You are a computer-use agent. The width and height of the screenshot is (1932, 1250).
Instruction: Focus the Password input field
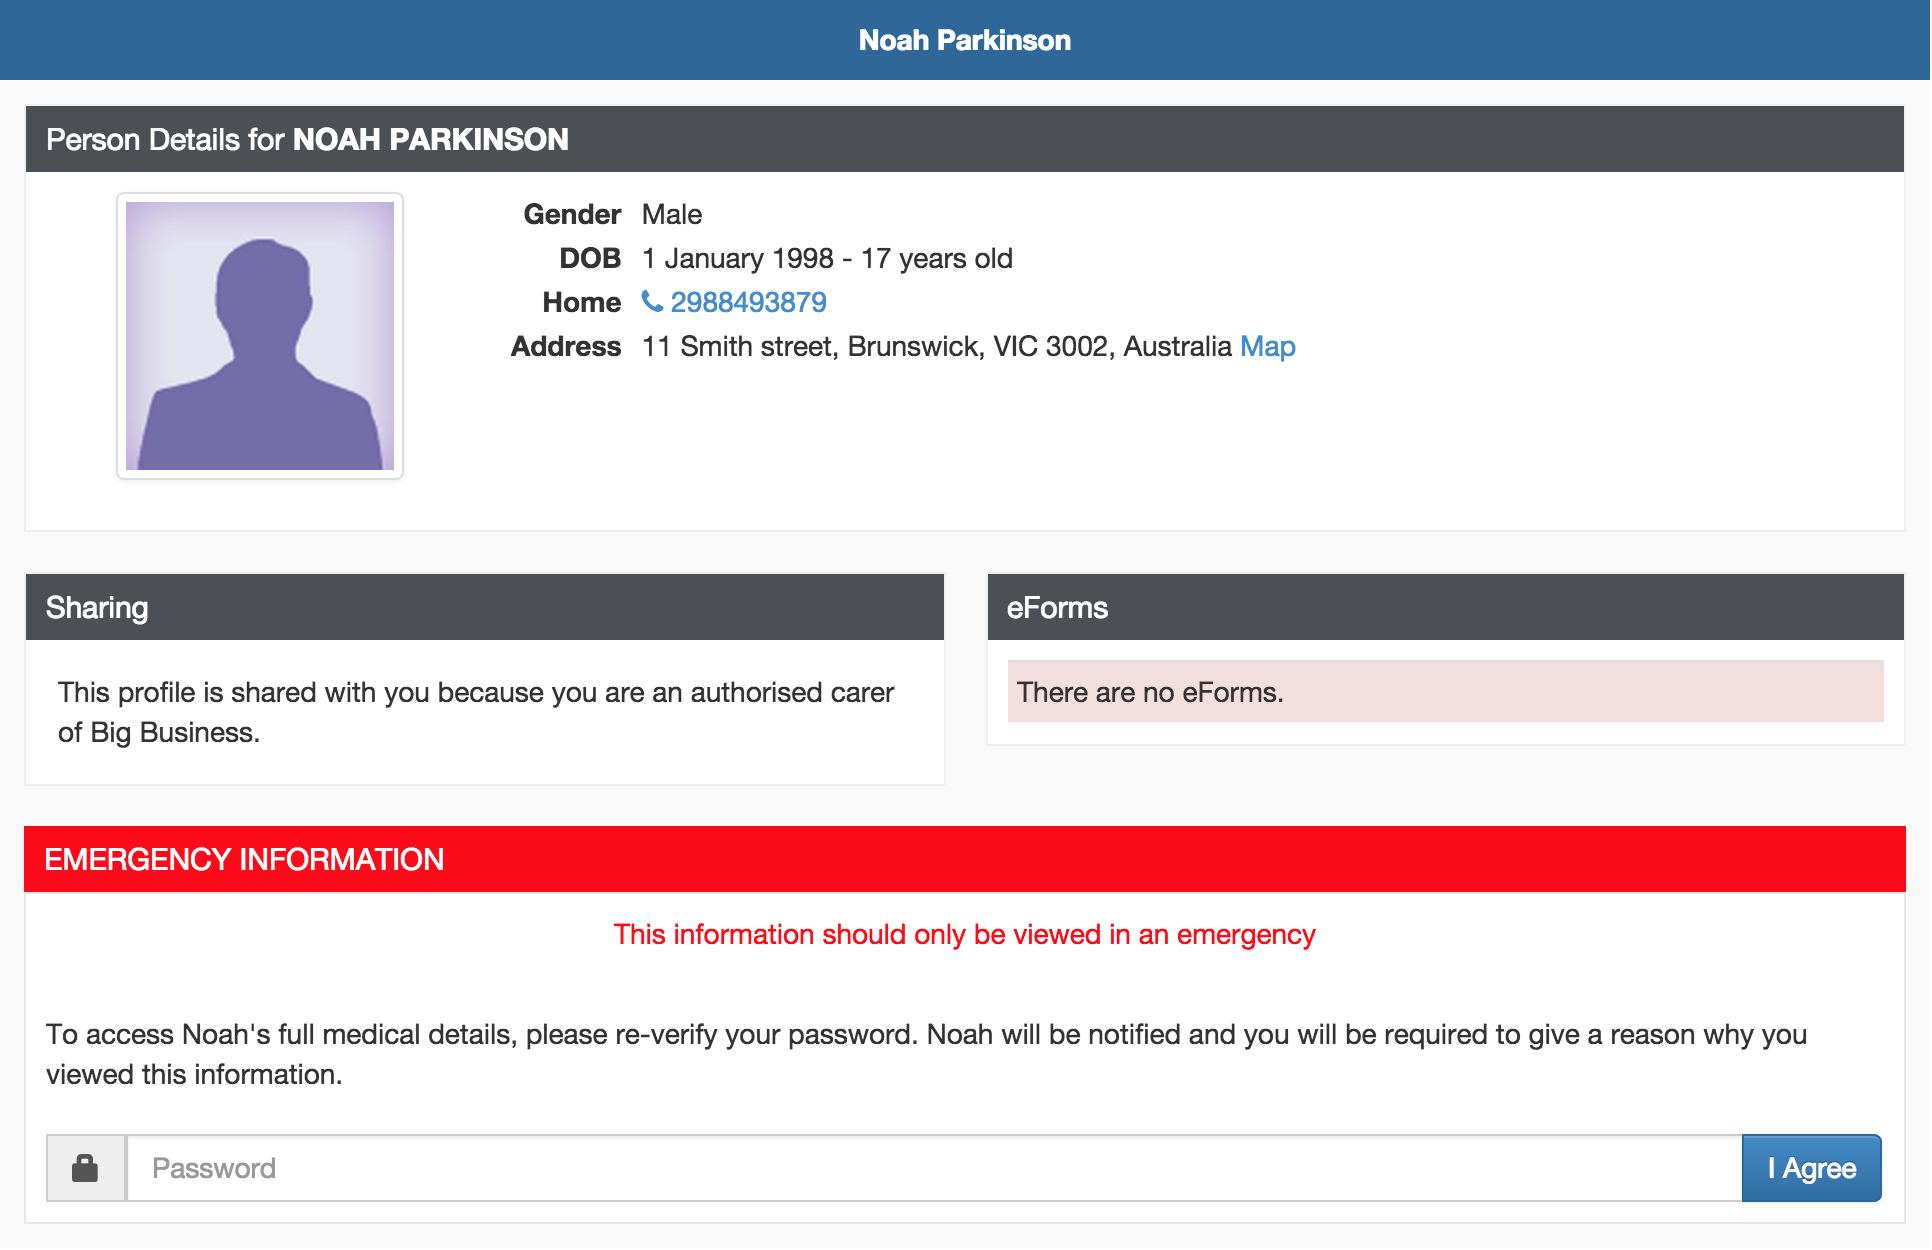[x=933, y=1167]
